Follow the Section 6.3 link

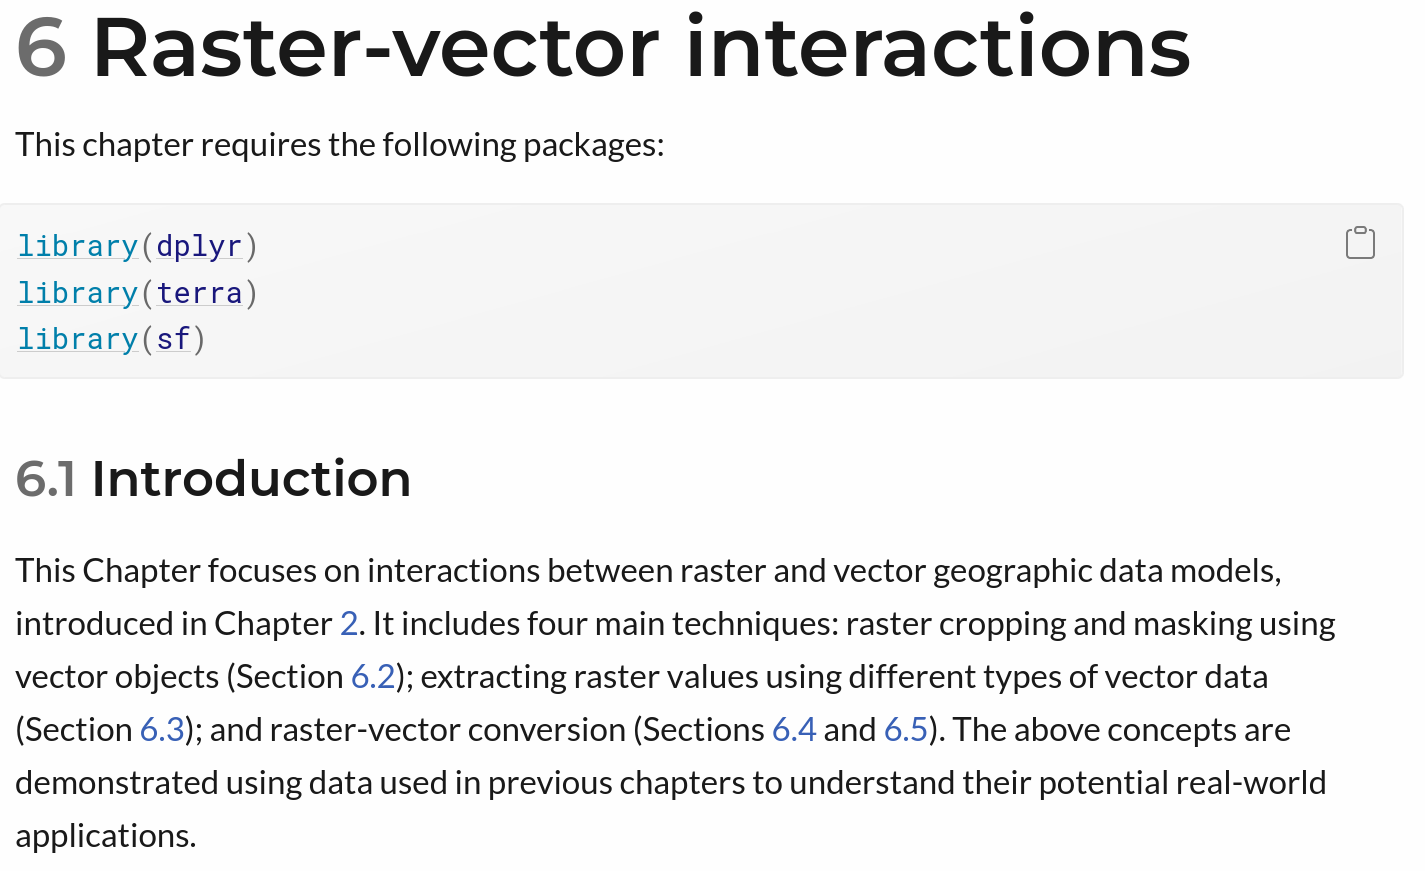[162, 730]
